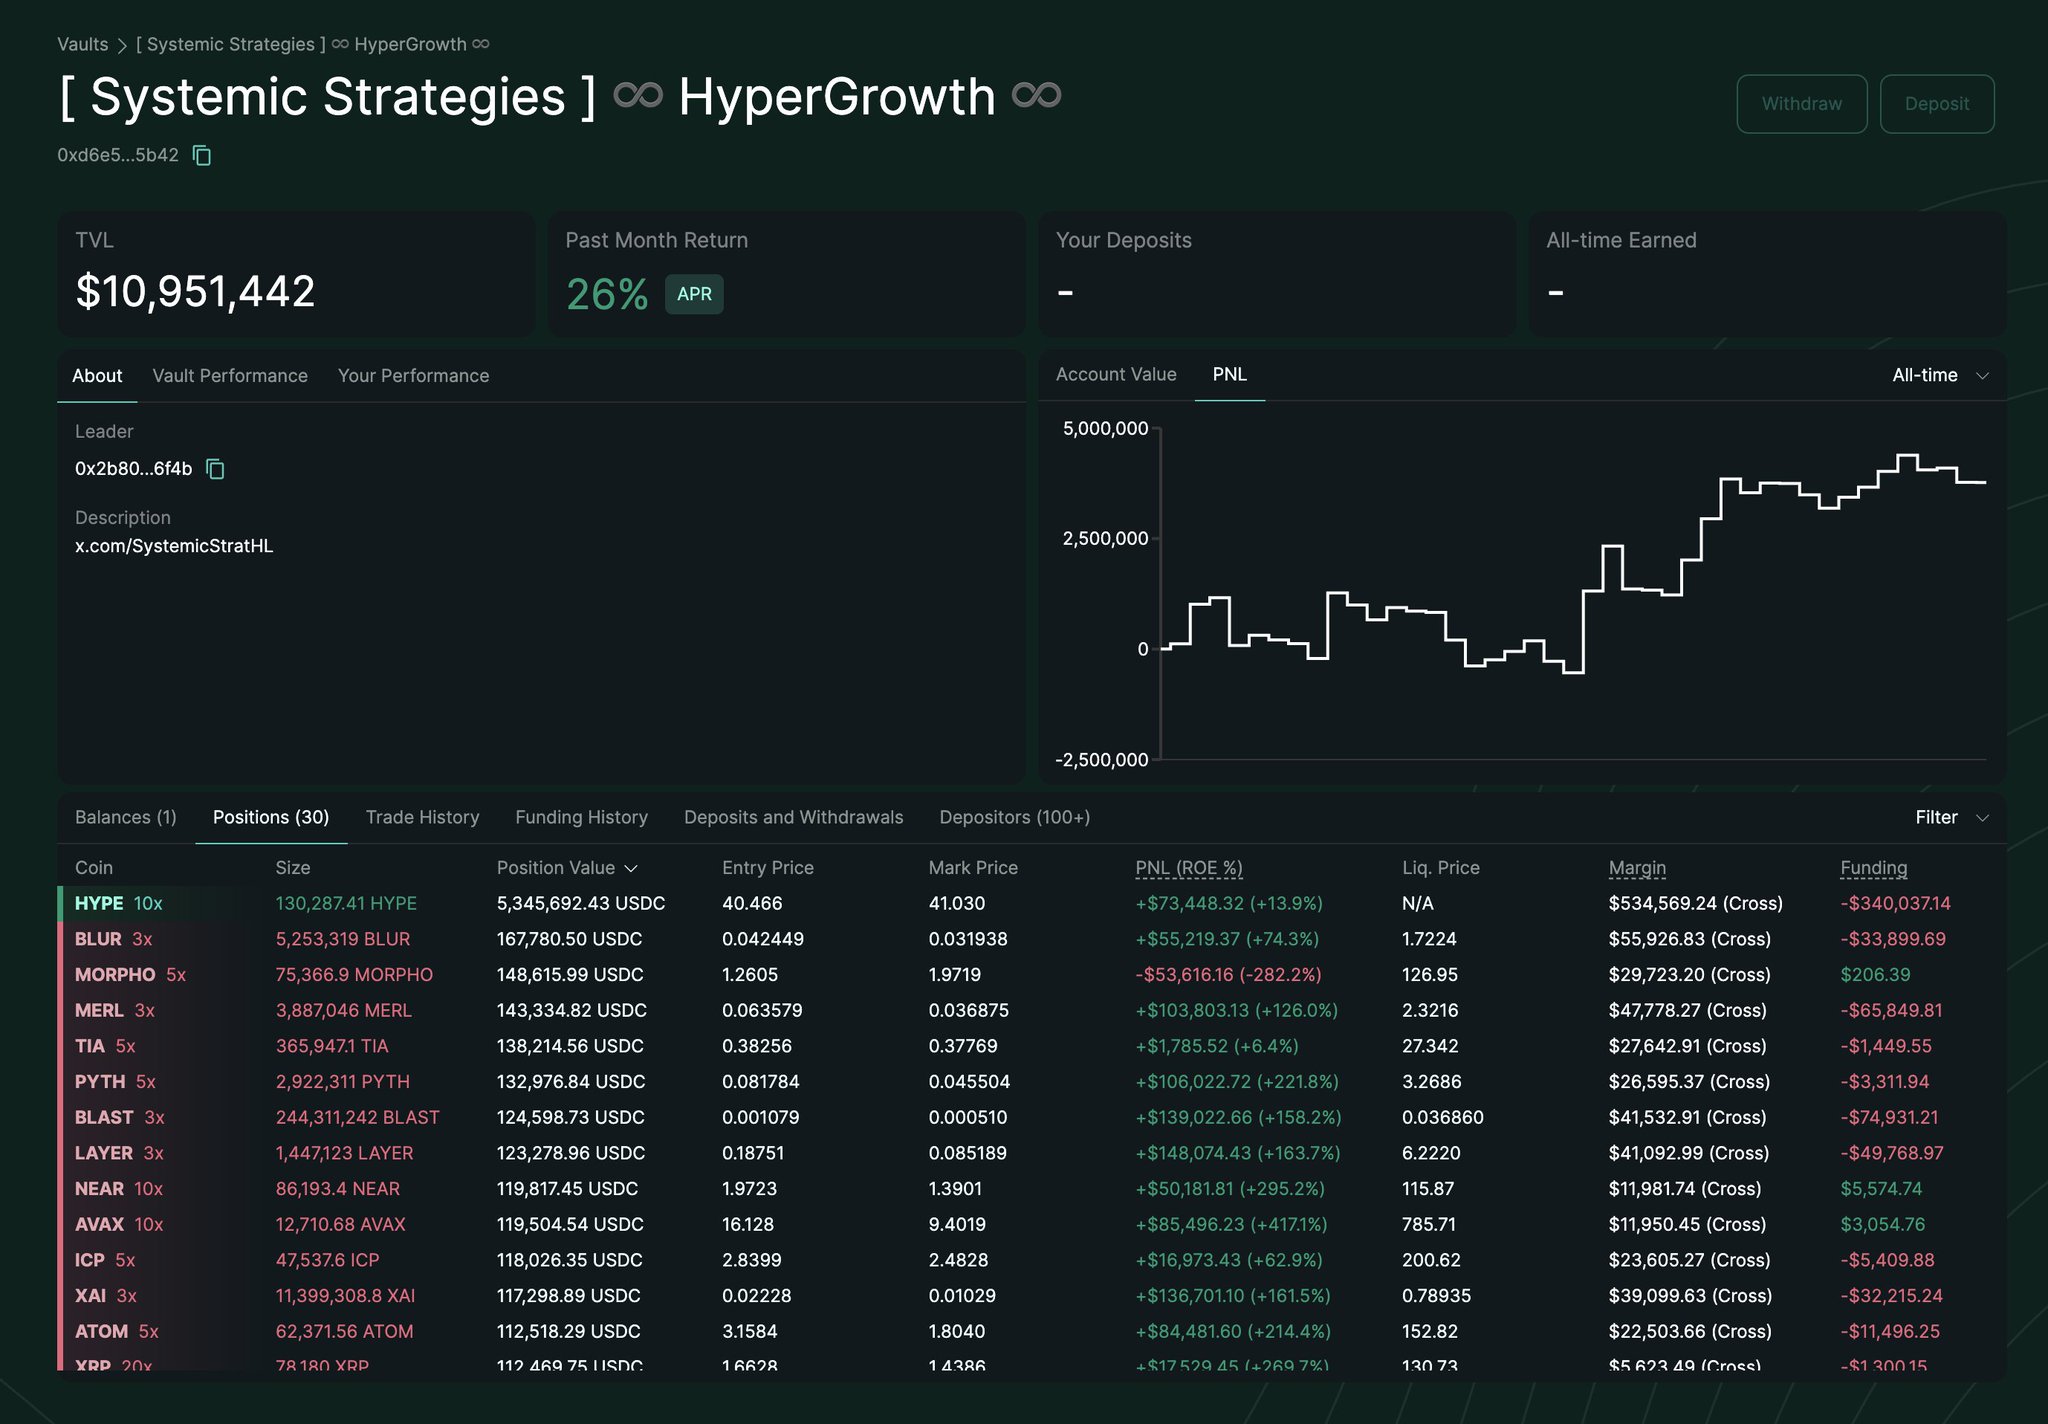The height and width of the screenshot is (1424, 2048).
Task: Copy the vault address 0xd6e5...5b42
Action: click(202, 155)
